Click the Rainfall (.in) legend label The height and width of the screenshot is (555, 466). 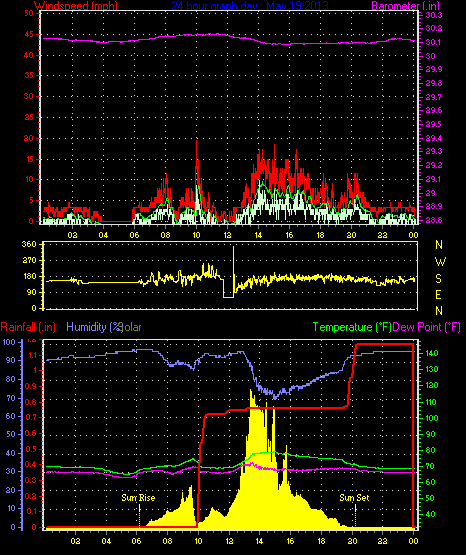(x=28, y=327)
